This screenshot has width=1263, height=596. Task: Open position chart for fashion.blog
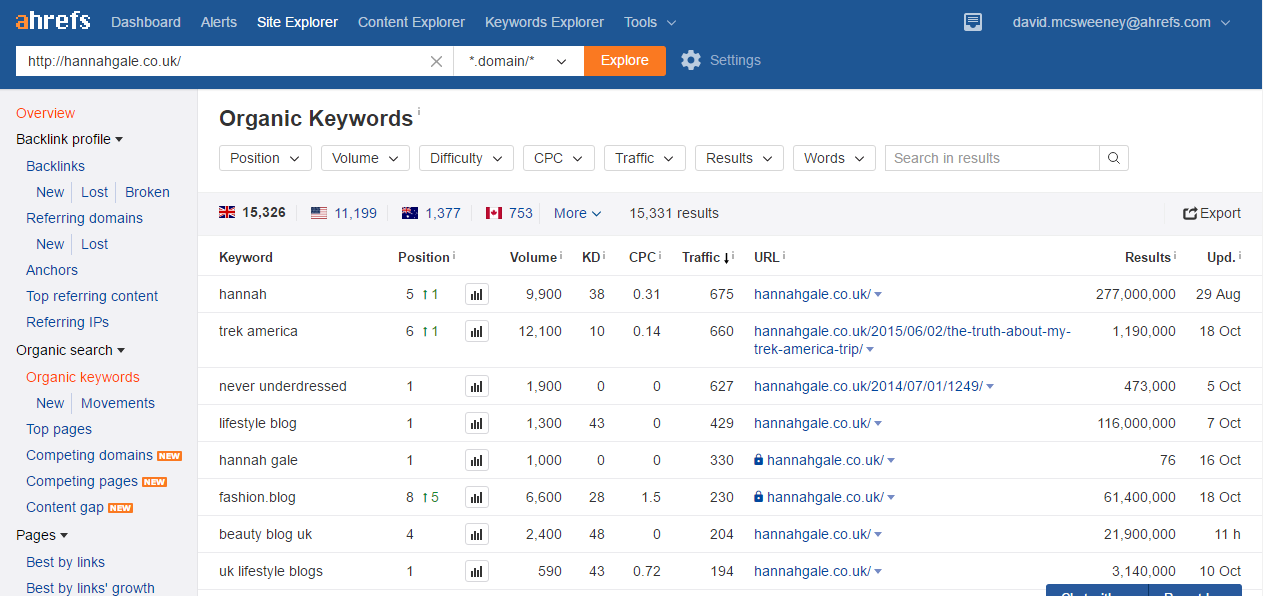[477, 497]
